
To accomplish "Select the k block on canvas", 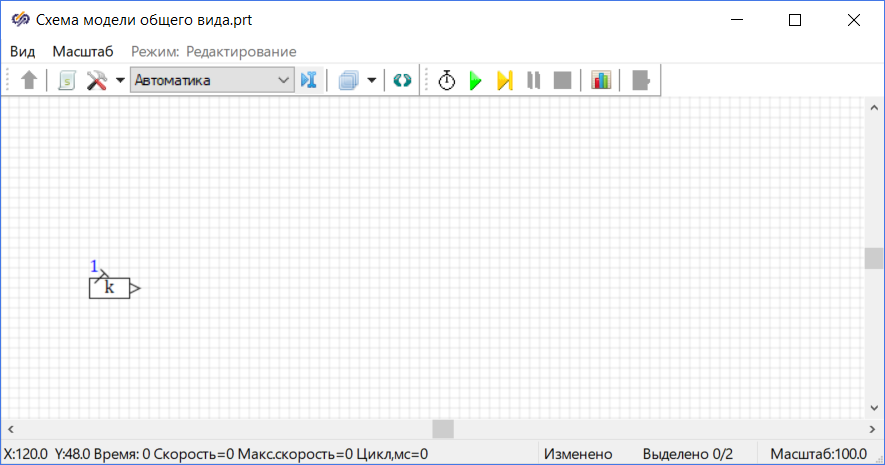I will pyautogui.click(x=110, y=288).
